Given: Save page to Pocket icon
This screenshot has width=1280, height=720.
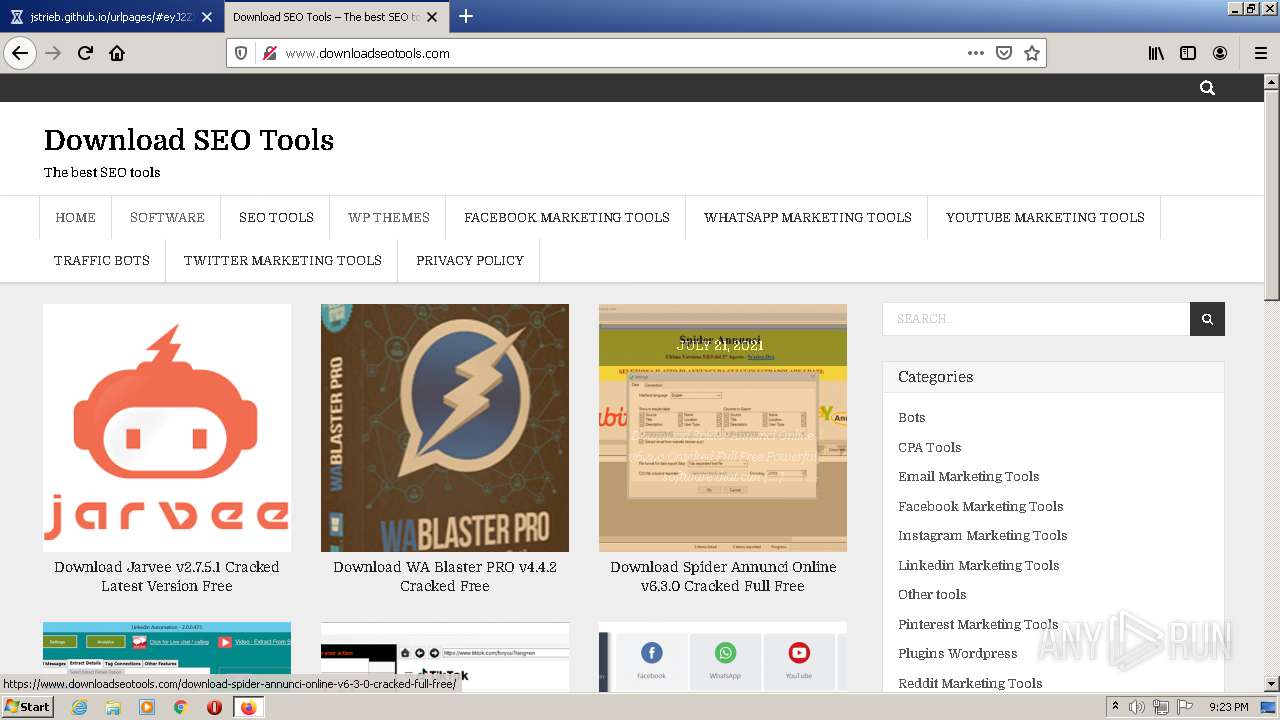Looking at the screenshot, I should (x=1004, y=53).
